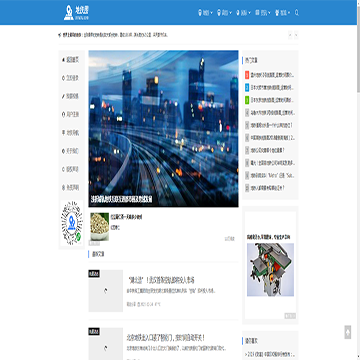Open 用户注册 in the left sidebar
The height and width of the screenshot is (360, 360).
point(70,114)
